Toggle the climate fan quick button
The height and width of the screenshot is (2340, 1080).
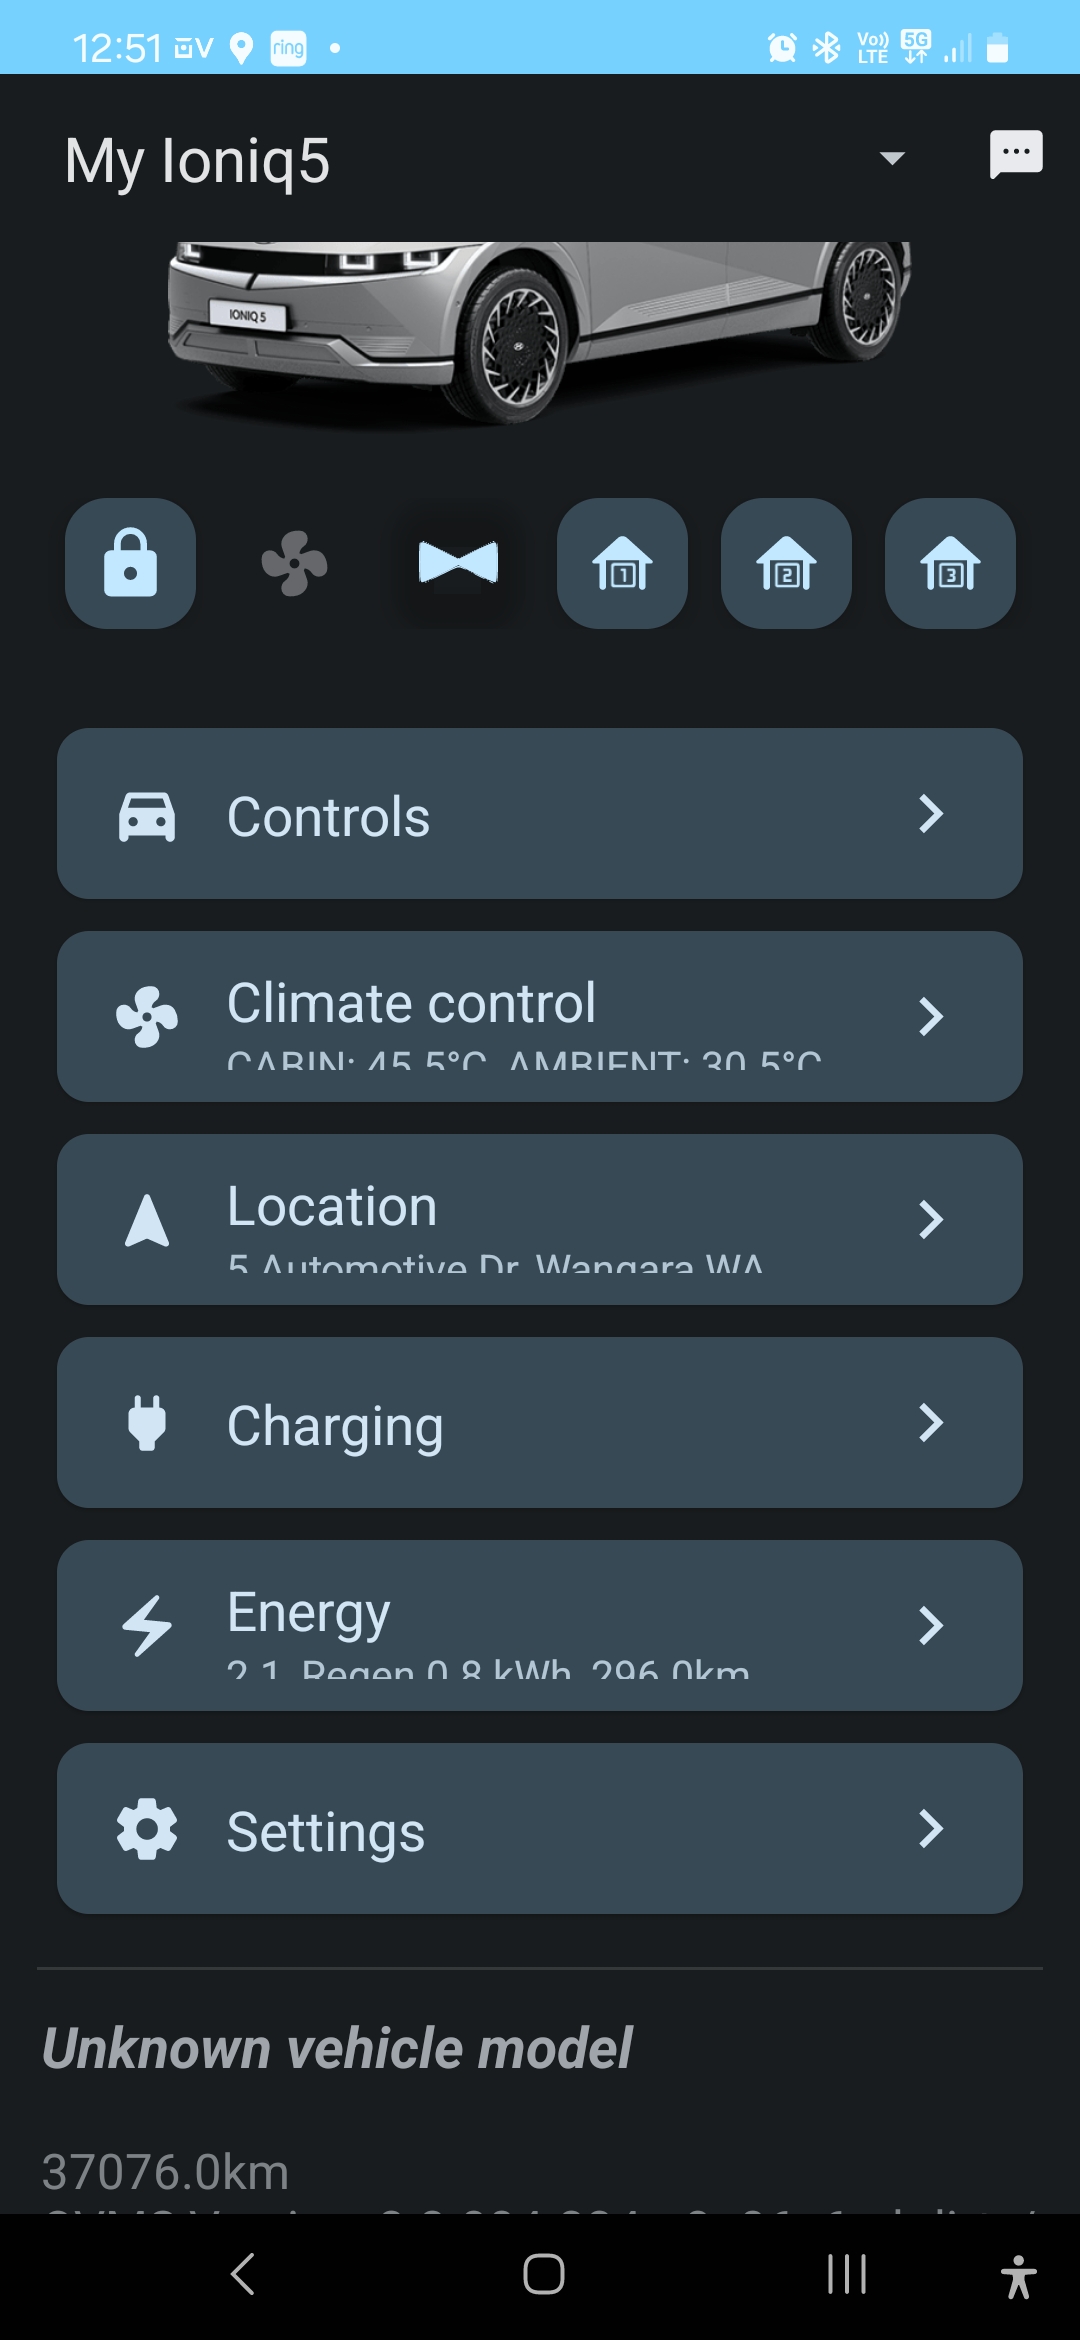pos(294,563)
